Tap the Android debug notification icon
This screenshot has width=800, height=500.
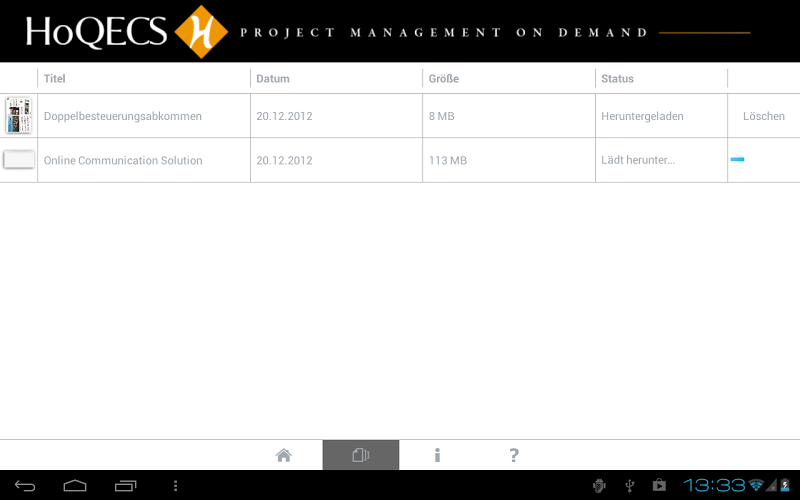pyautogui.click(x=599, y=485)
